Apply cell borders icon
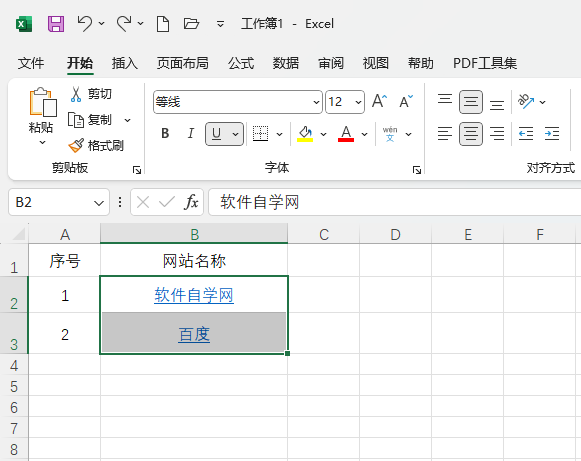Viewport: 581px width, 461px height. coord(260,134)
